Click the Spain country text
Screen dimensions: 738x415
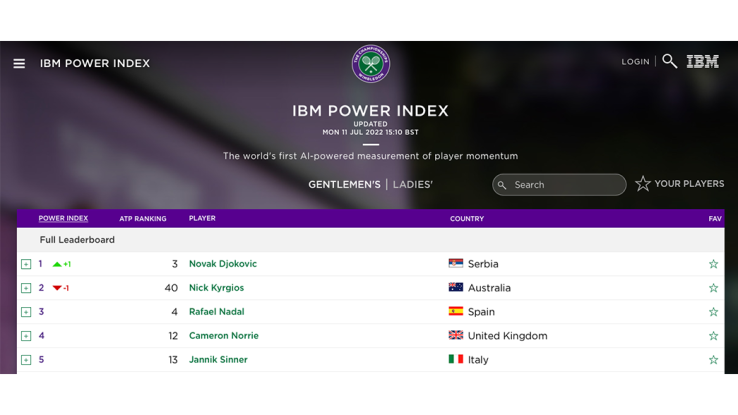coord(481,311)
